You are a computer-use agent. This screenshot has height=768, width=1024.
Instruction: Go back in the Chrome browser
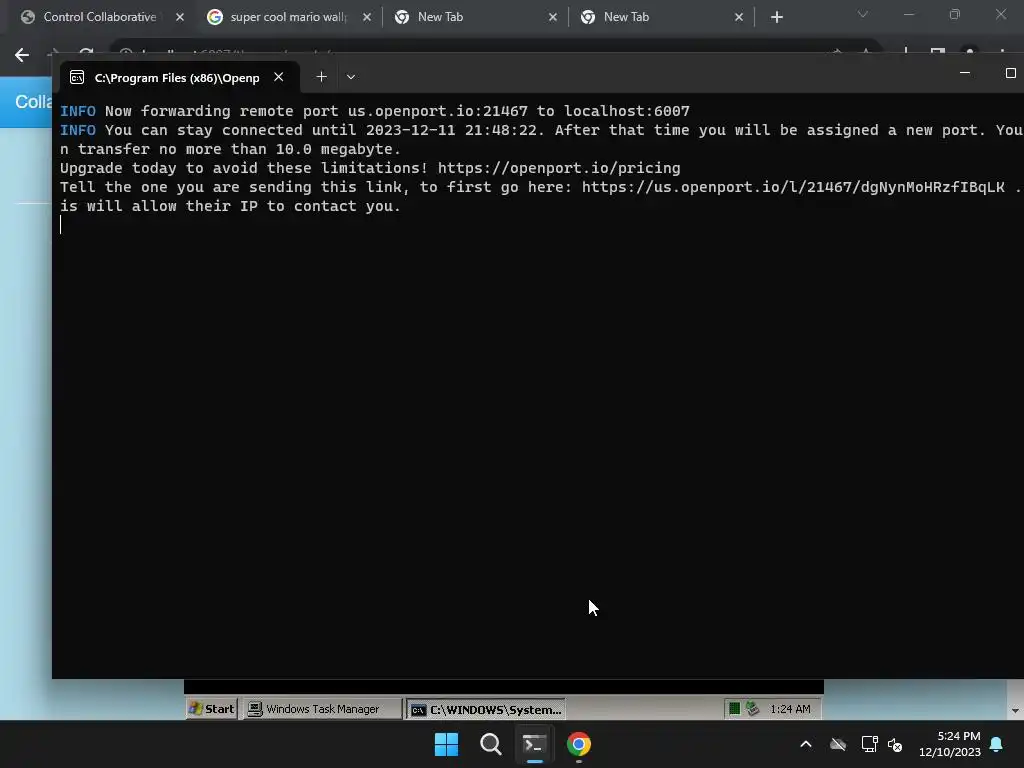click(22, 55)
